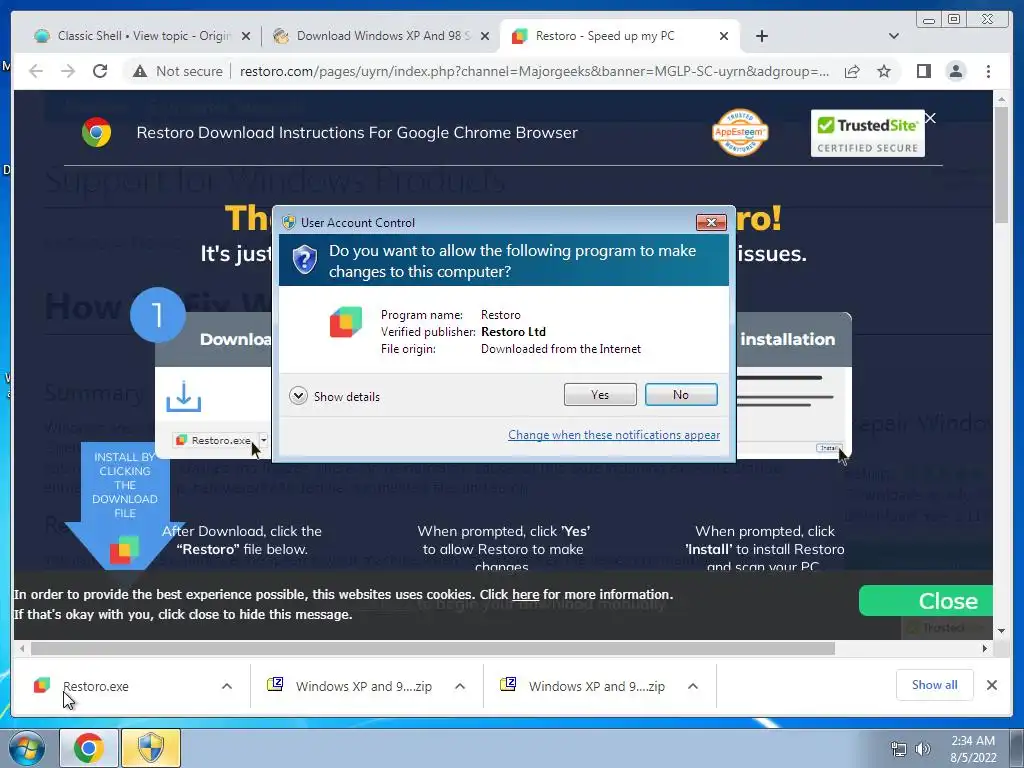Click the page scroll-right arrow
Screen dimensions: 1024x768
coord(984,648)
